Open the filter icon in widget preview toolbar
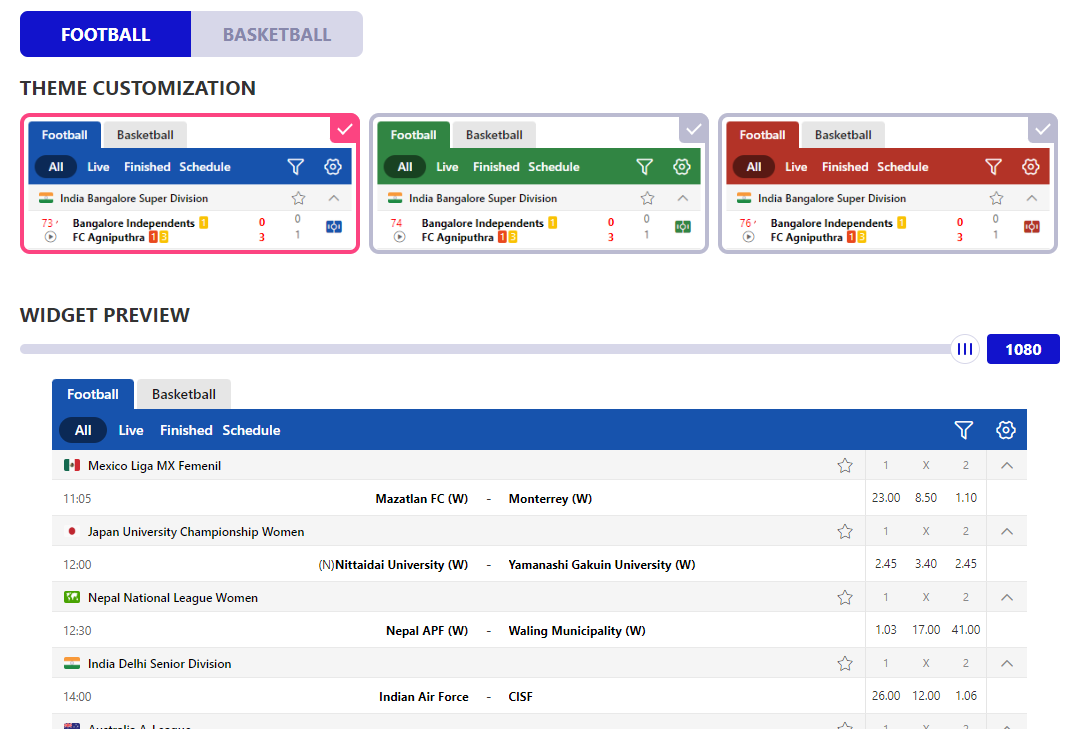 pos(963,430)
